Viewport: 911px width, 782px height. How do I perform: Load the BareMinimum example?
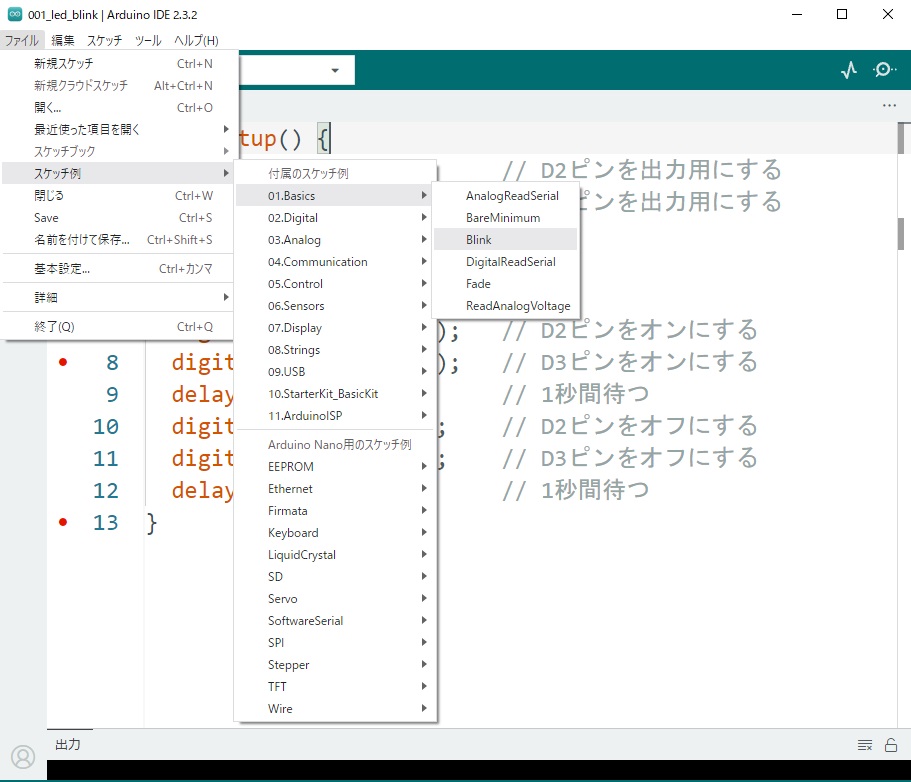click(x=505, y=218)
